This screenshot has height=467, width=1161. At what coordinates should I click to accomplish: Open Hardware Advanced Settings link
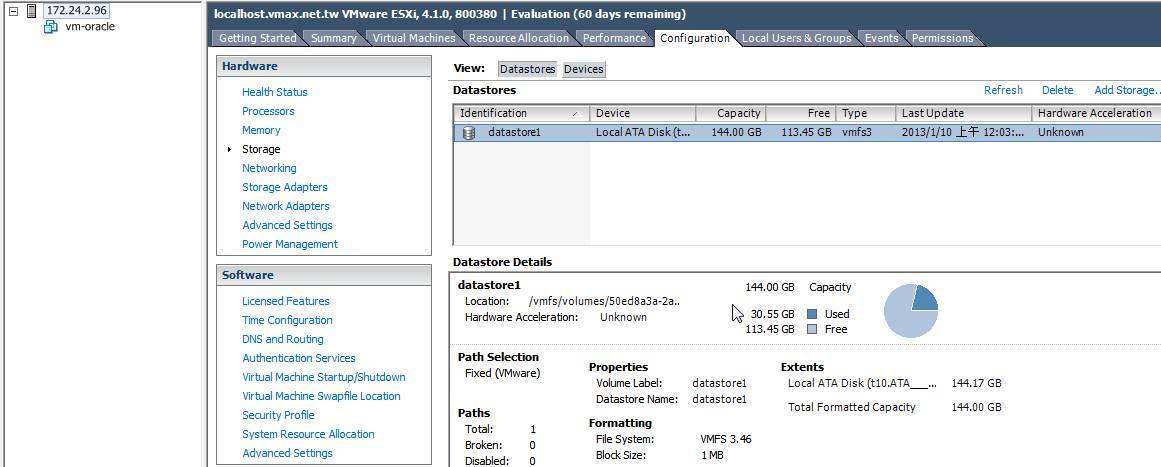287,225
